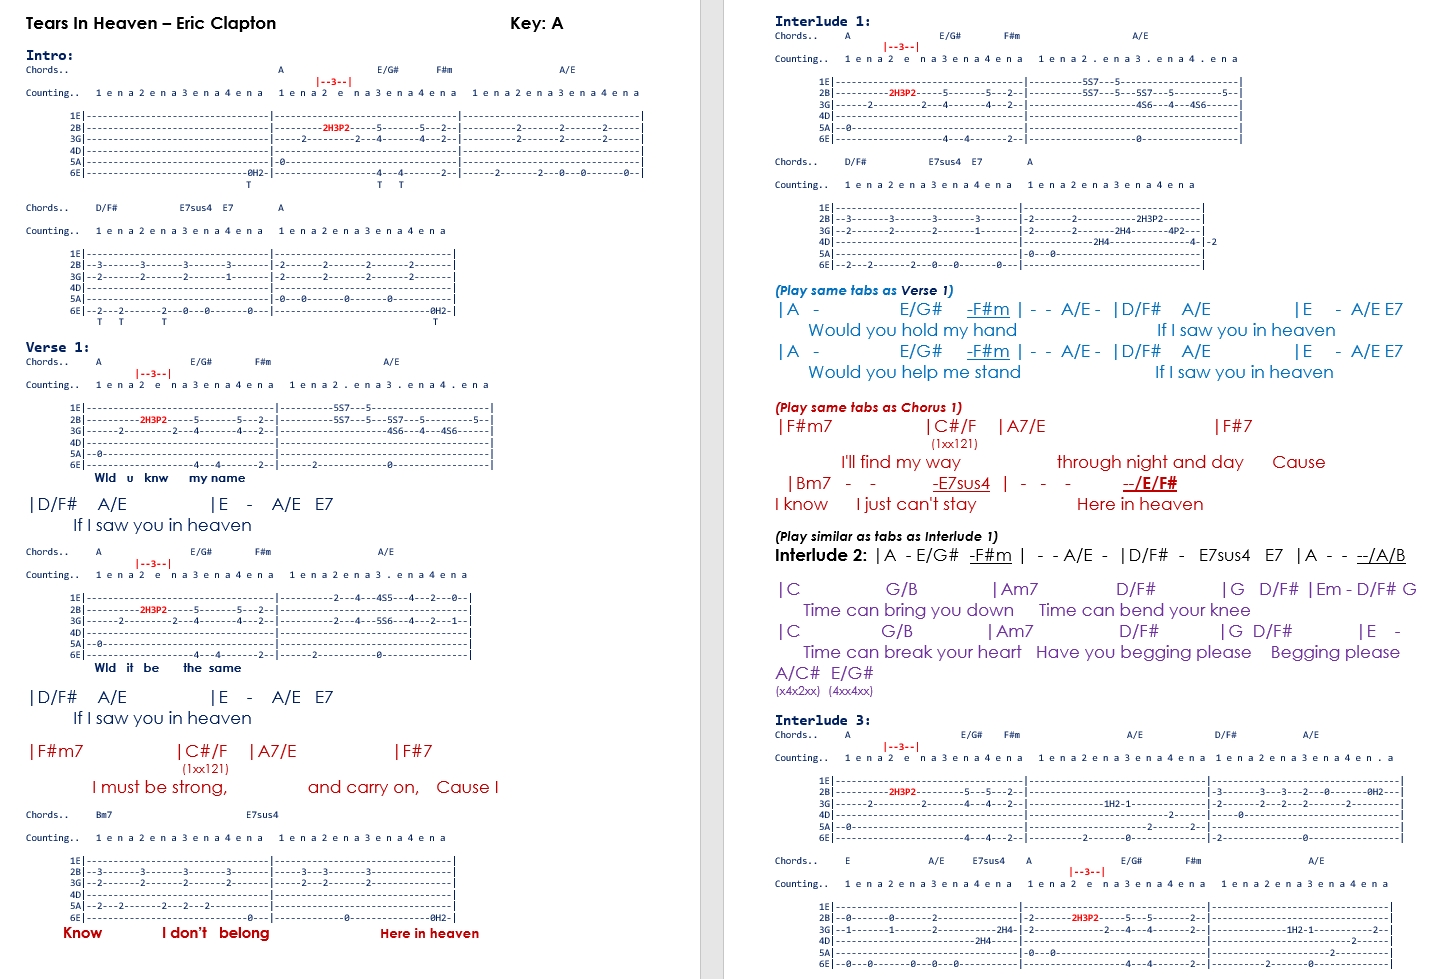Click the note "(Play similar as tabs as Interlude 1)"

[886, 536]
